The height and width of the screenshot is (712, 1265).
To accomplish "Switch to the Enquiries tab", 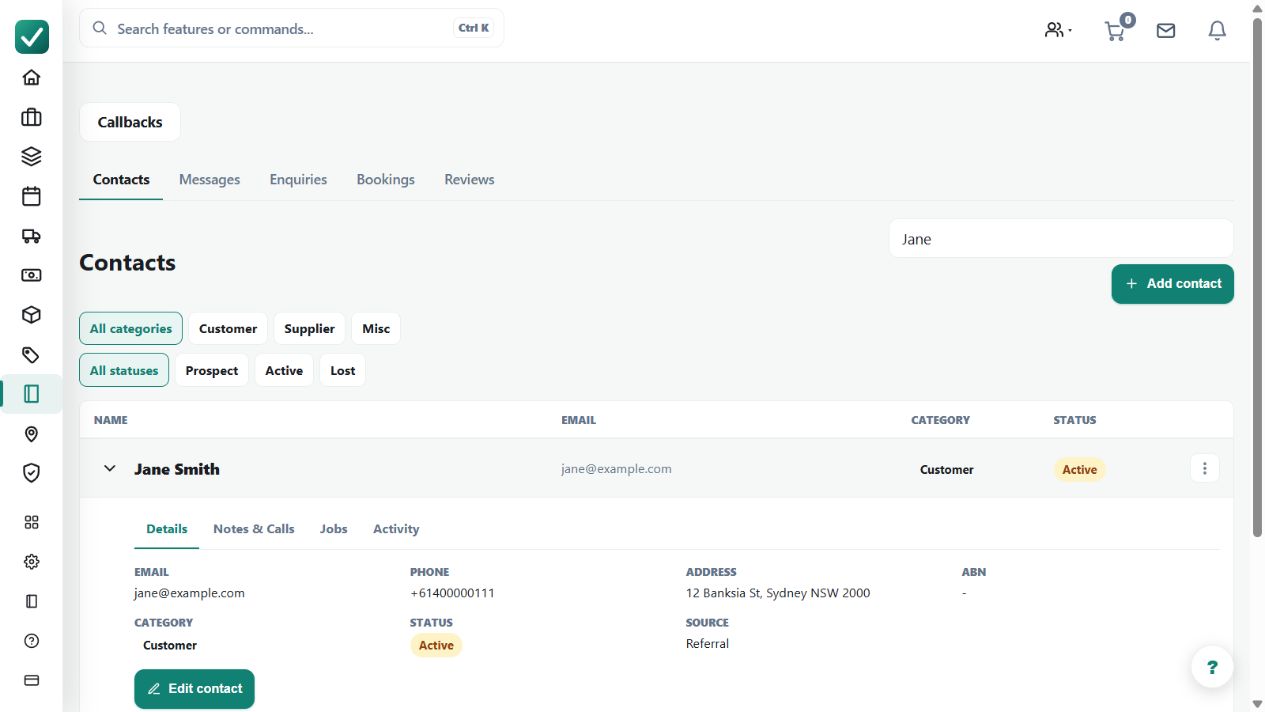I will point(298,180).
